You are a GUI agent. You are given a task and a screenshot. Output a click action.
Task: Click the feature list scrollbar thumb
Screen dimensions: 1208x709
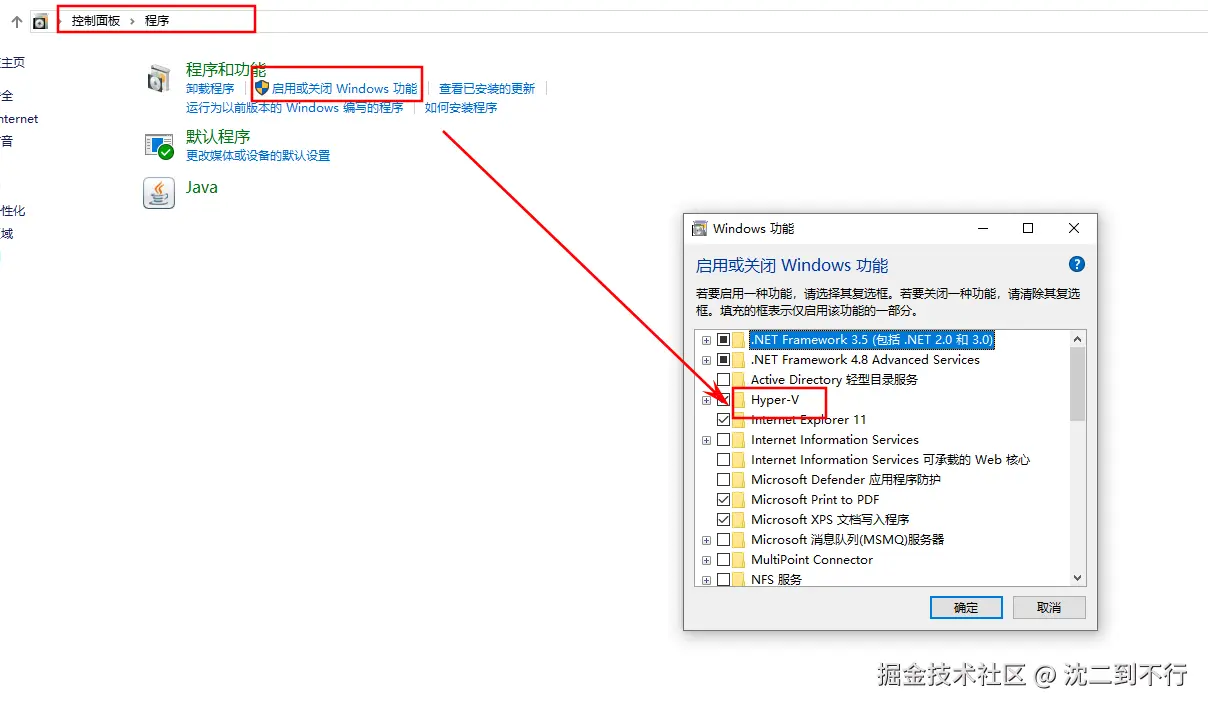click(1077, 384)
